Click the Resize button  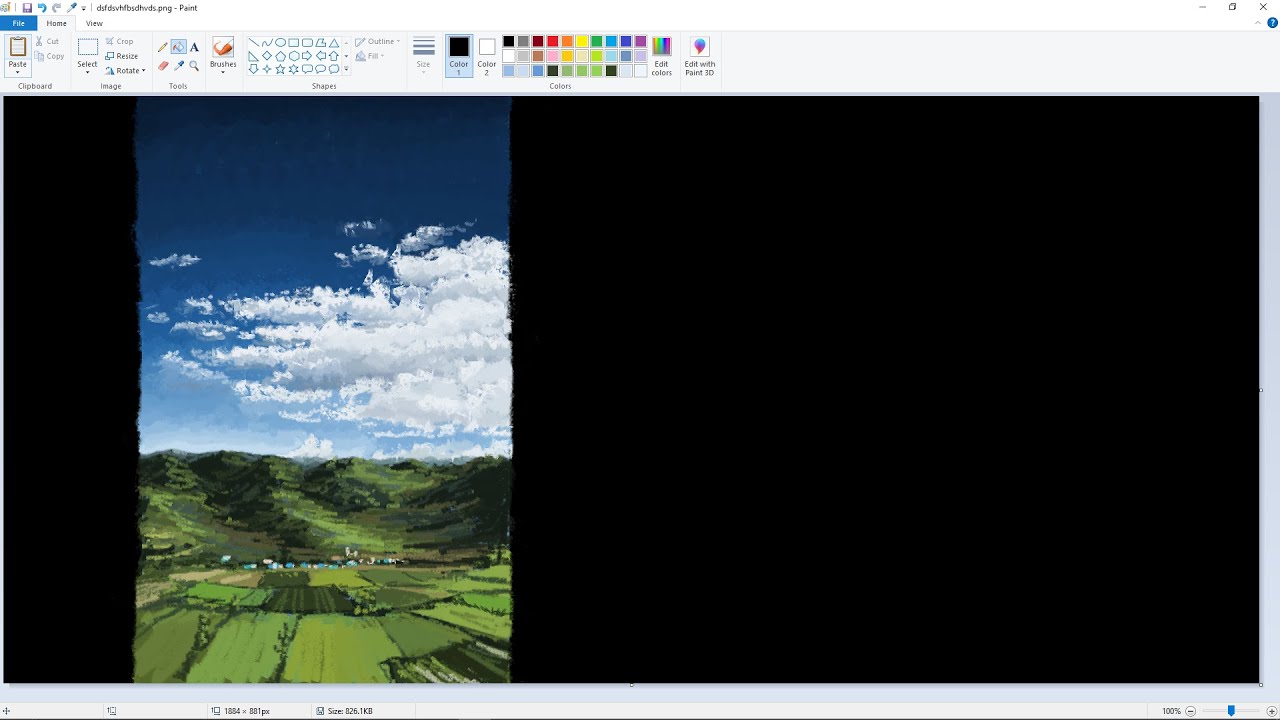coord(121,56)
